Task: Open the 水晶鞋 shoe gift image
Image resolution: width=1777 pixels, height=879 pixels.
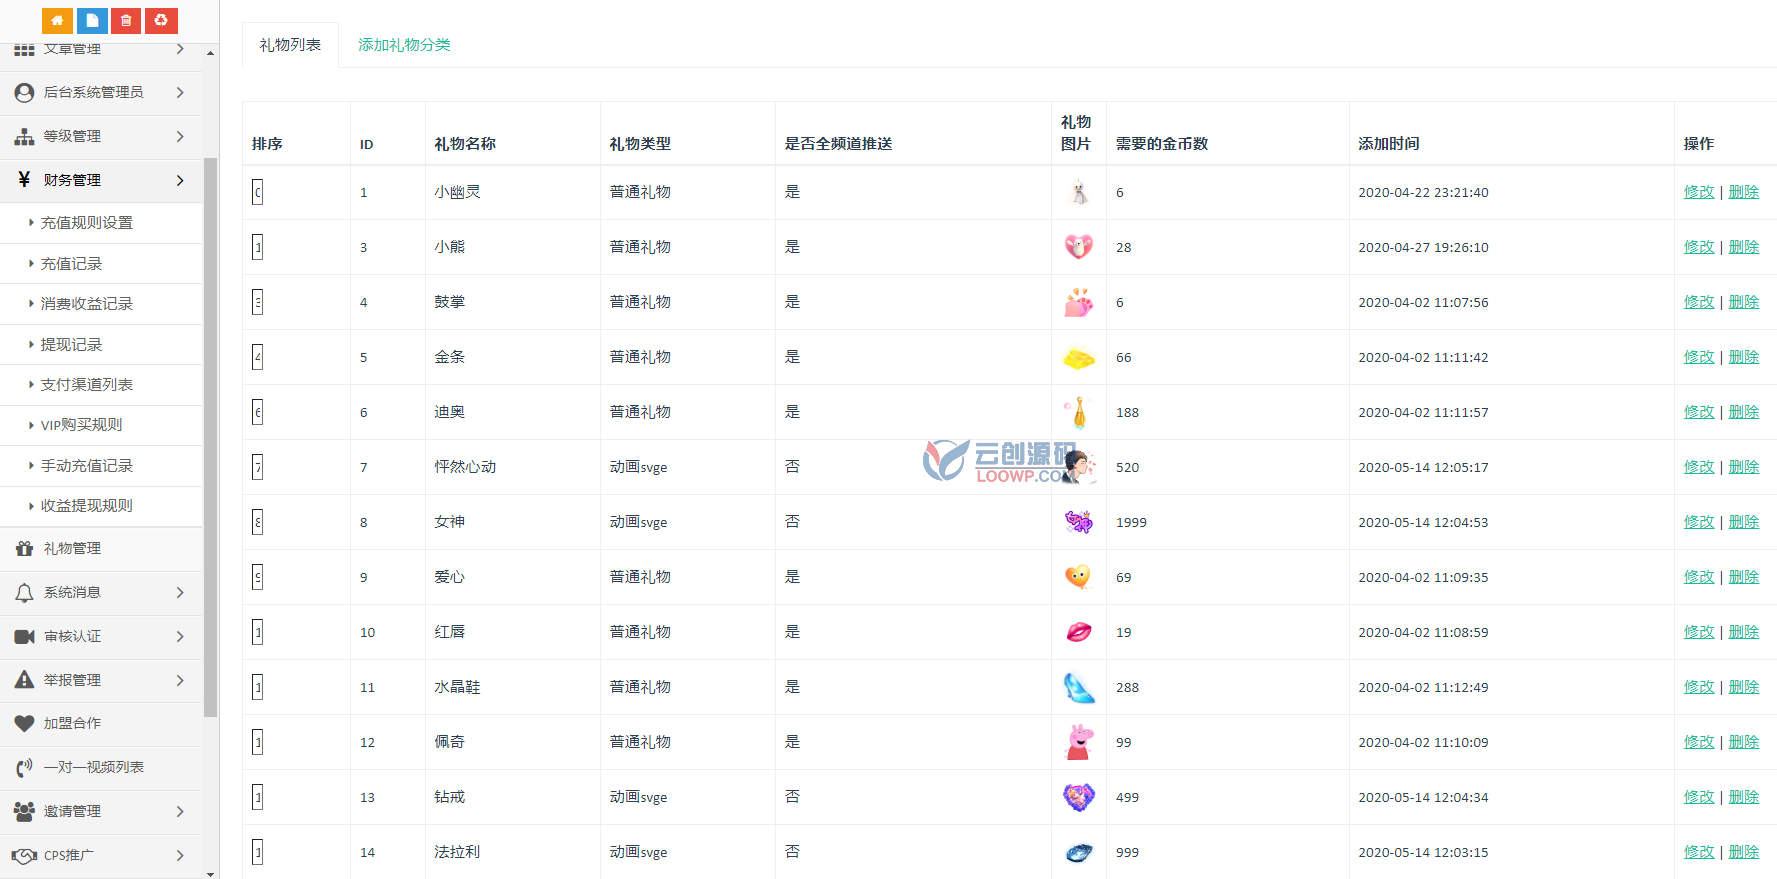Action: pyautogui.click(x=1079, y=687)
